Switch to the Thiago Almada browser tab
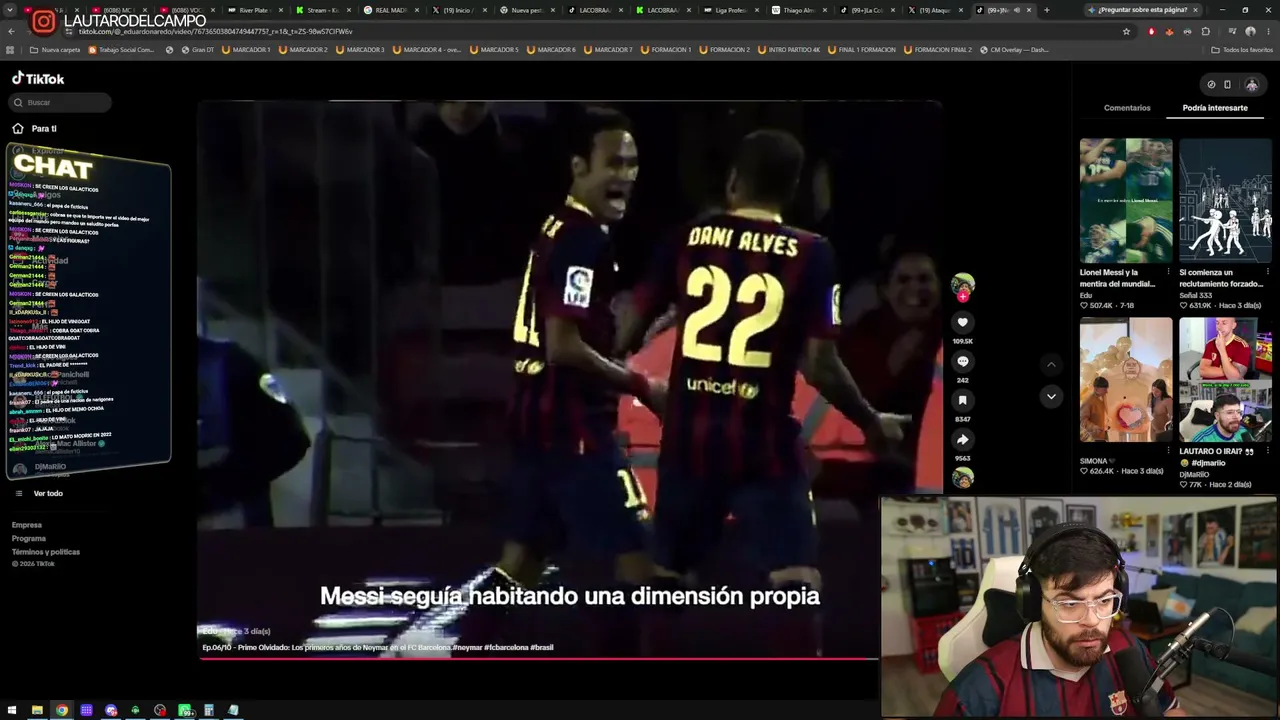This screenshot has height=720, width=1280. coord(799,10)
